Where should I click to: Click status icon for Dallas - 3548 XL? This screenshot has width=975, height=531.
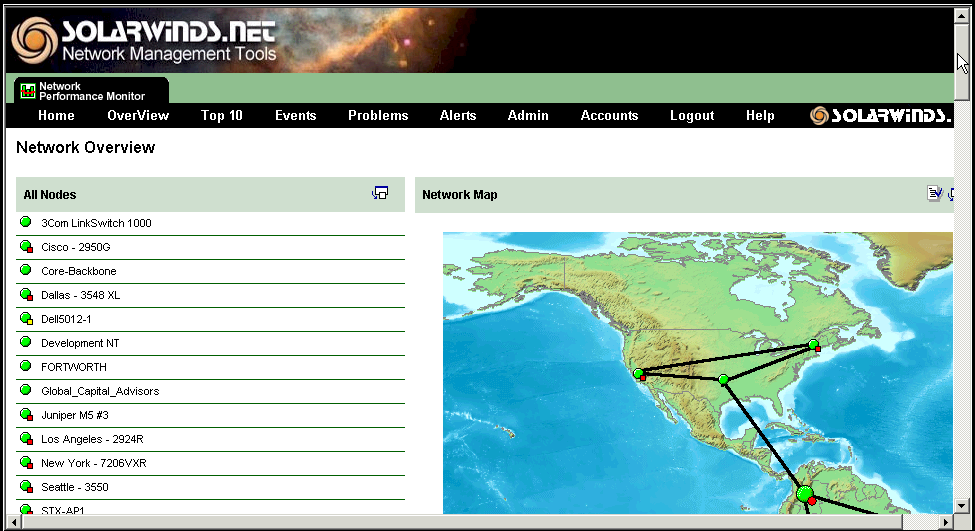coord(26,295)
